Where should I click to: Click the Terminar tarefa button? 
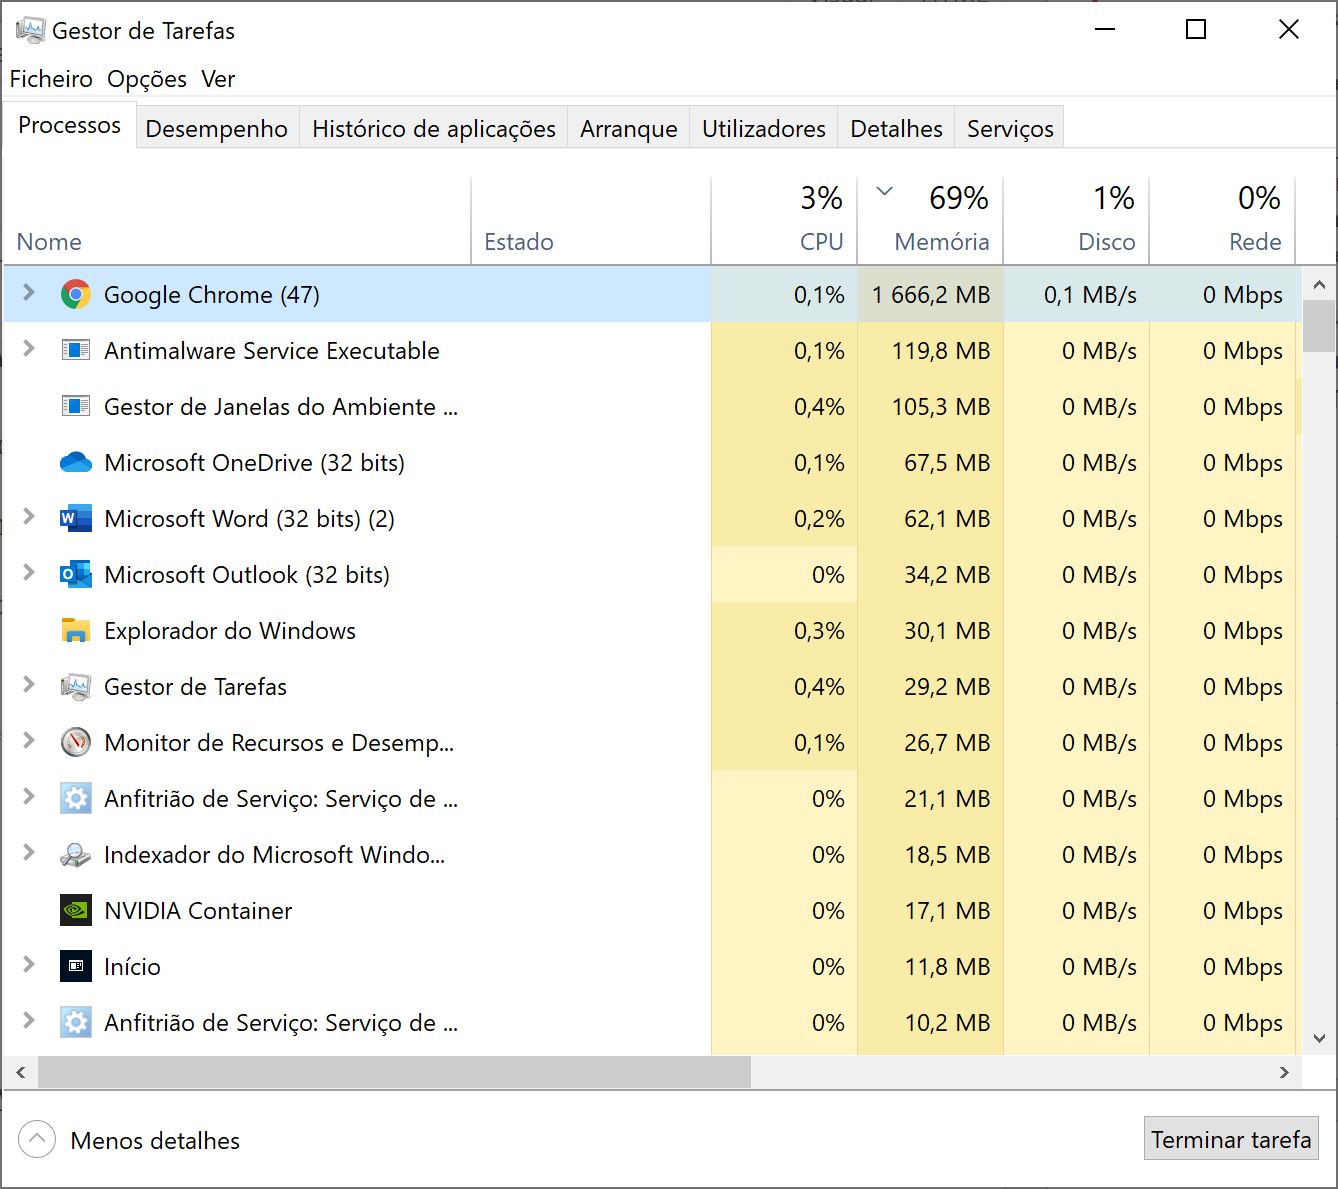[x=1231, y=1139]
